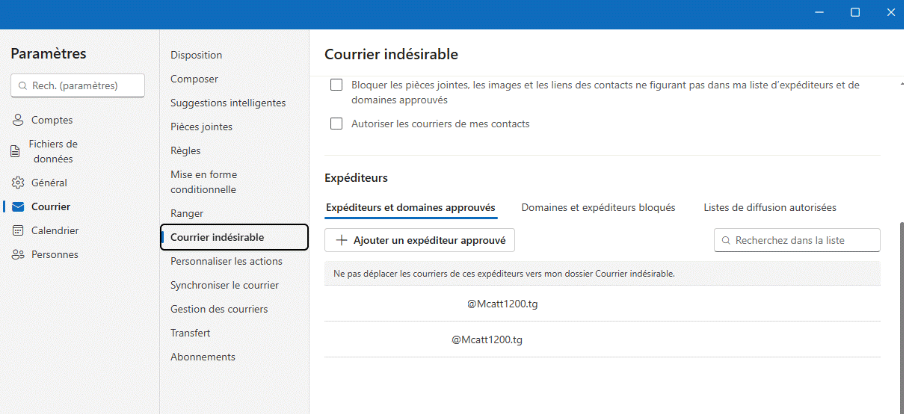The width and height of the screenshot is (904, 414).
Task: Click the Personnes people icon
Action: 18,254
